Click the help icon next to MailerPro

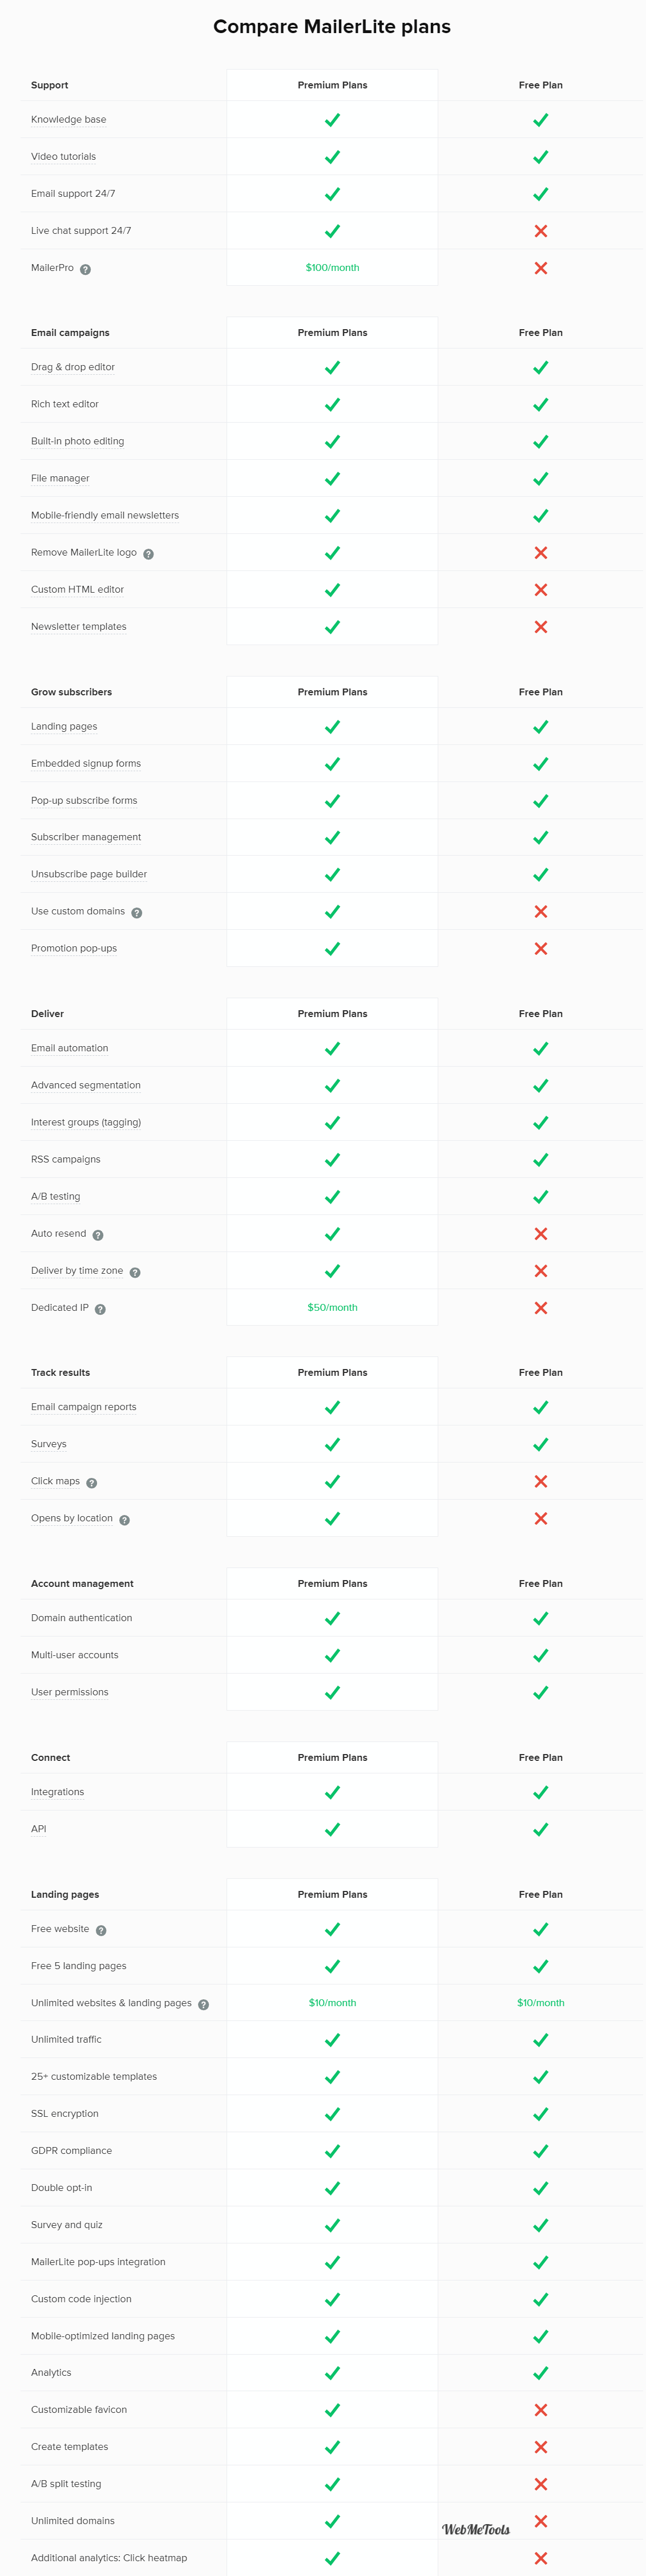click(85, 269)
